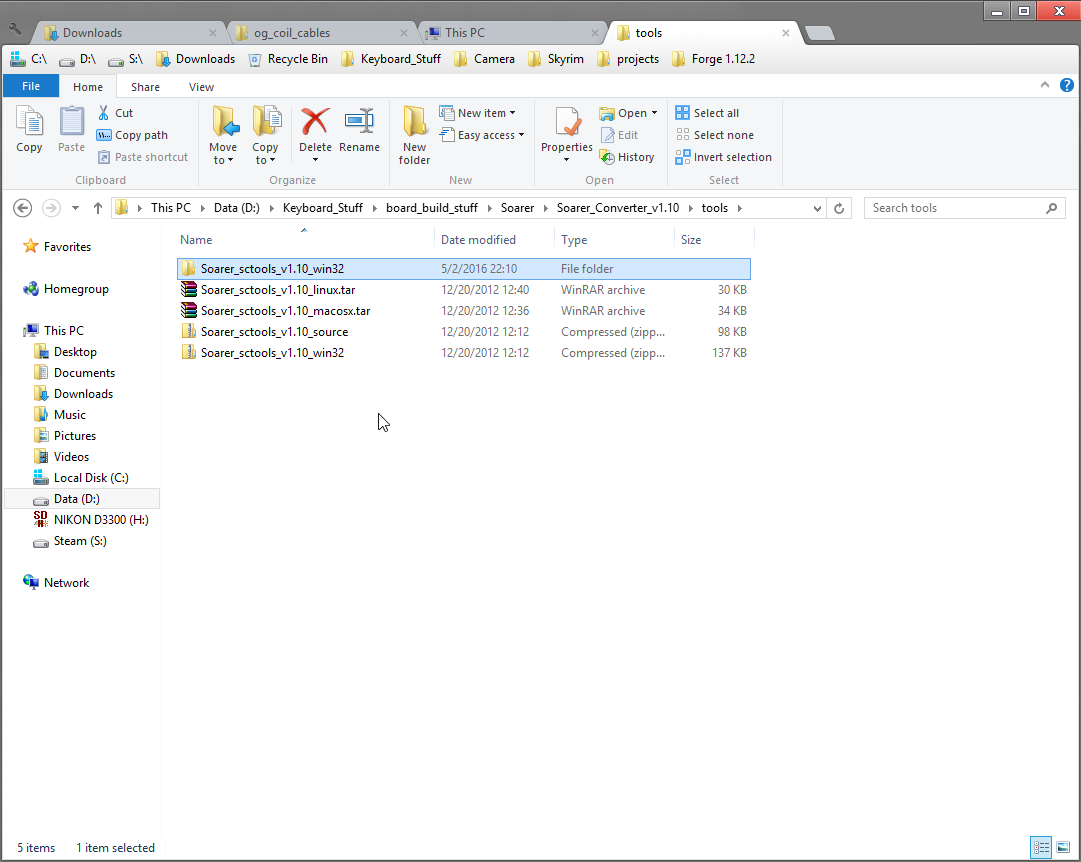Open the recent locations dropdown arrow

75,208
